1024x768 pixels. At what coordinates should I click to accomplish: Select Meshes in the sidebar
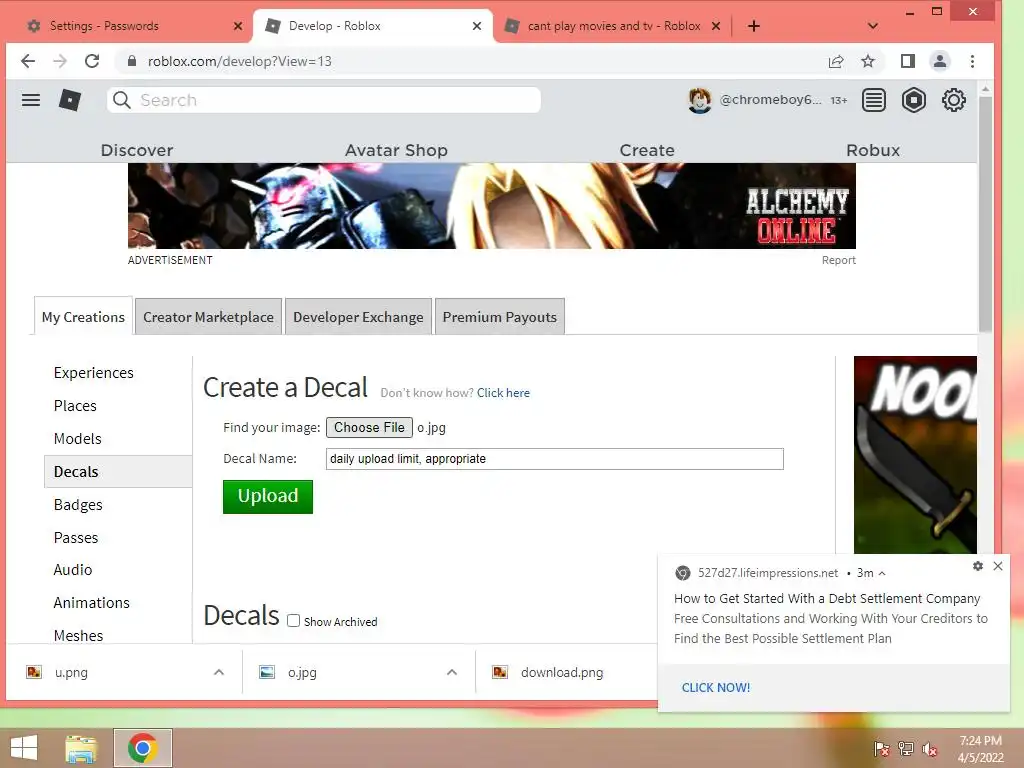pyautogui.click(x=78, y=635)
